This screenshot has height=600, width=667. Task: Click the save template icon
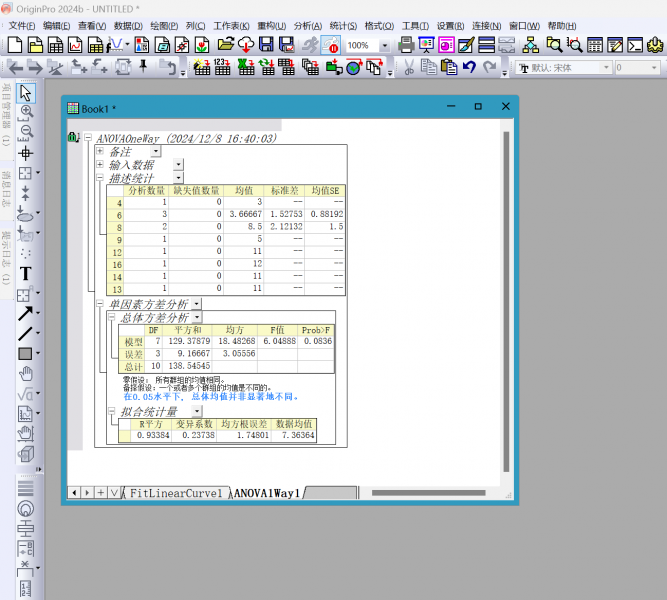click(286, 45)
